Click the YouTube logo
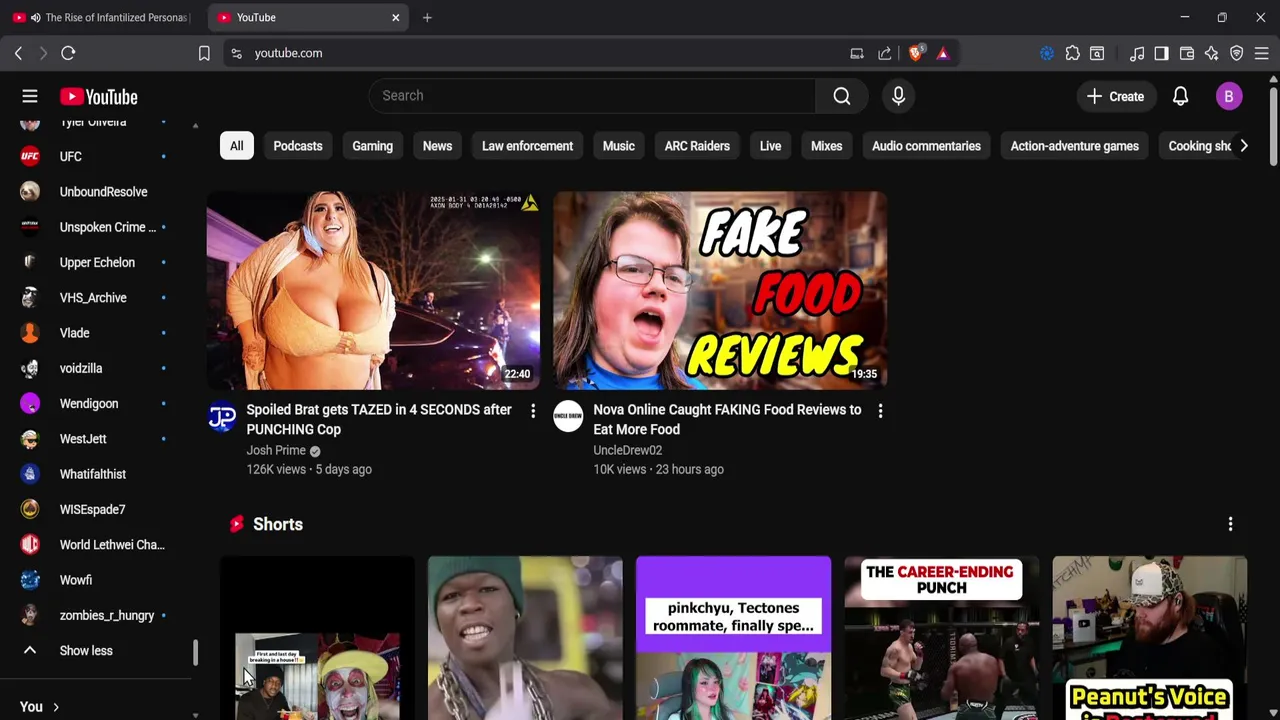Image resolution: width=1280 pixels, height=720 pixels. [x=98, y=97]
